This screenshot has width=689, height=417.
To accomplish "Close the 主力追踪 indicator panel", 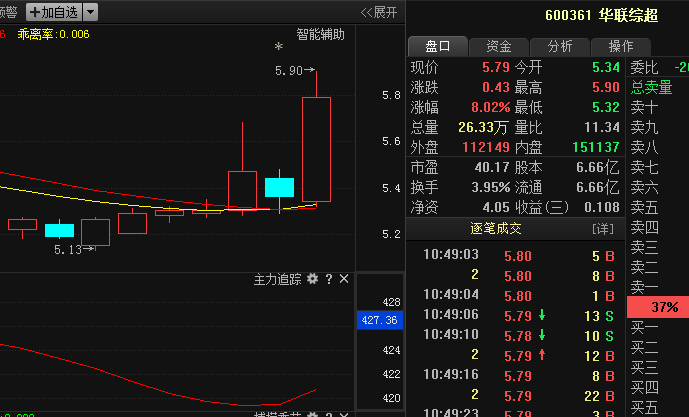I will coord(344,279).
